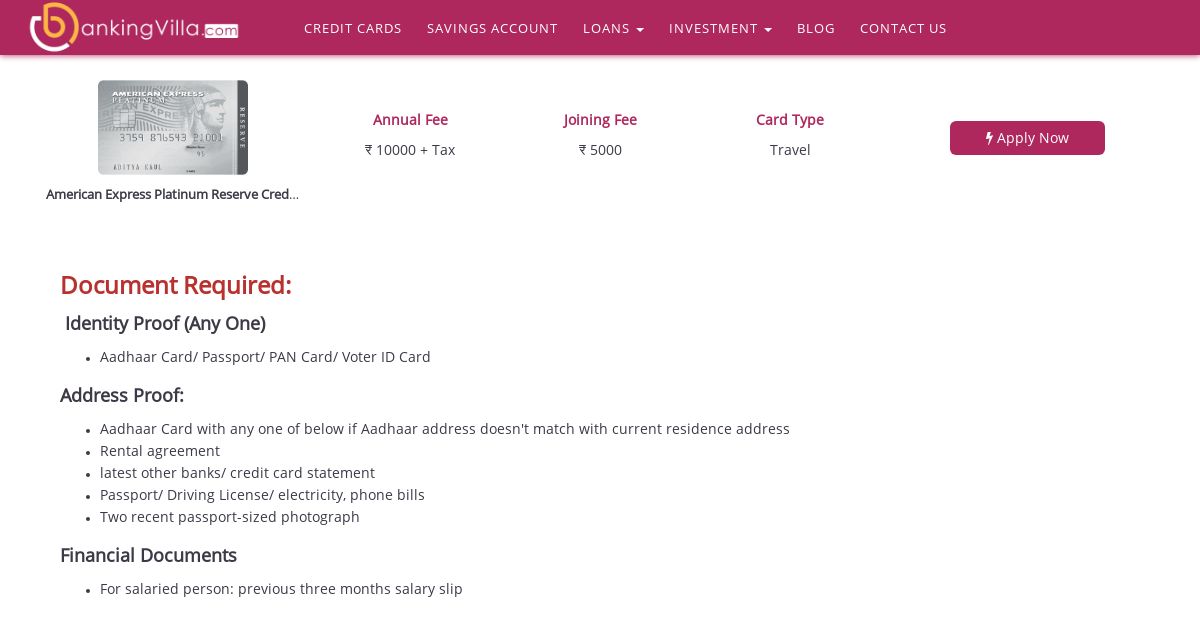Open the Credit Cards menu item

tap(353, 28)
